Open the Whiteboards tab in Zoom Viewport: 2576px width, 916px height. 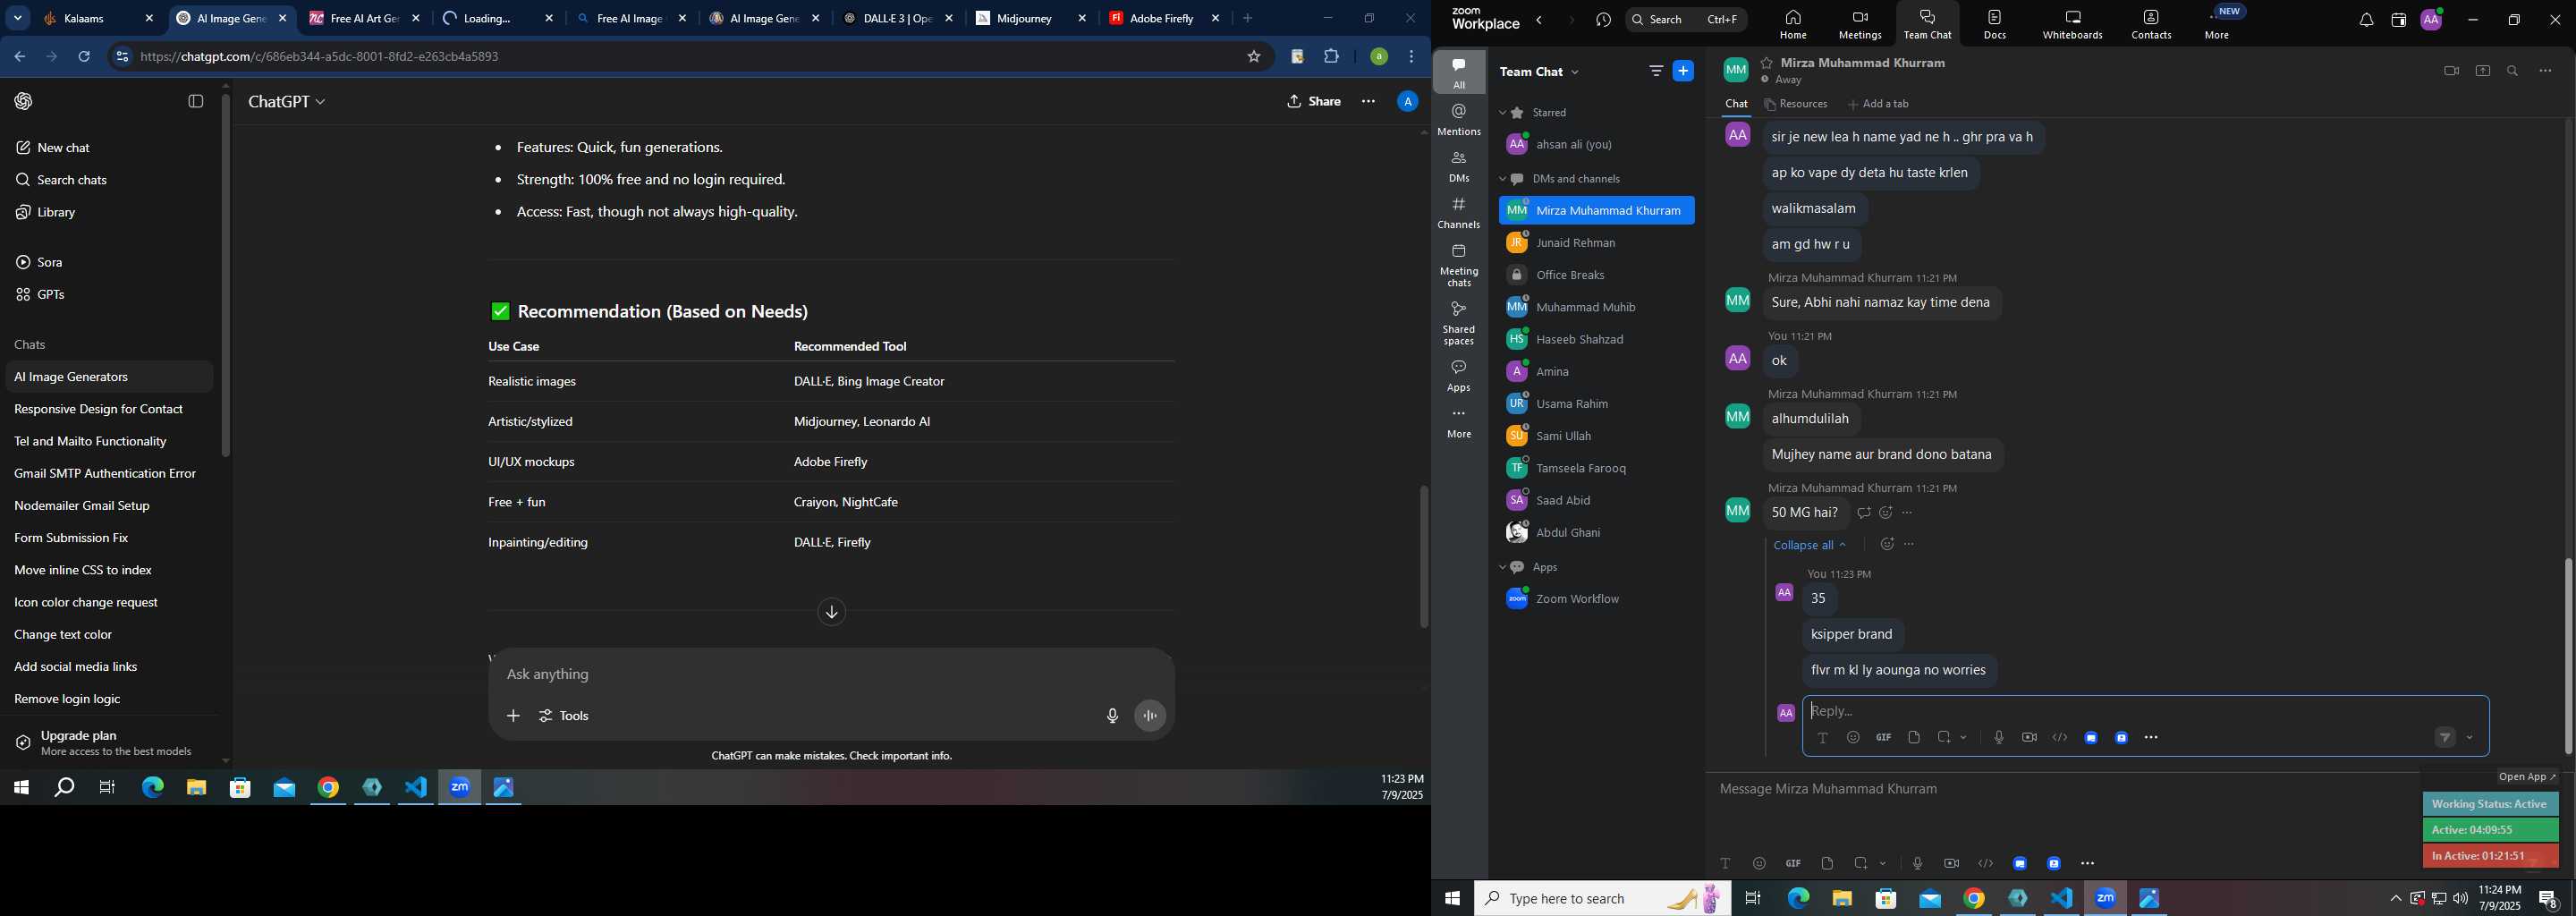[x=2072, y=24]
